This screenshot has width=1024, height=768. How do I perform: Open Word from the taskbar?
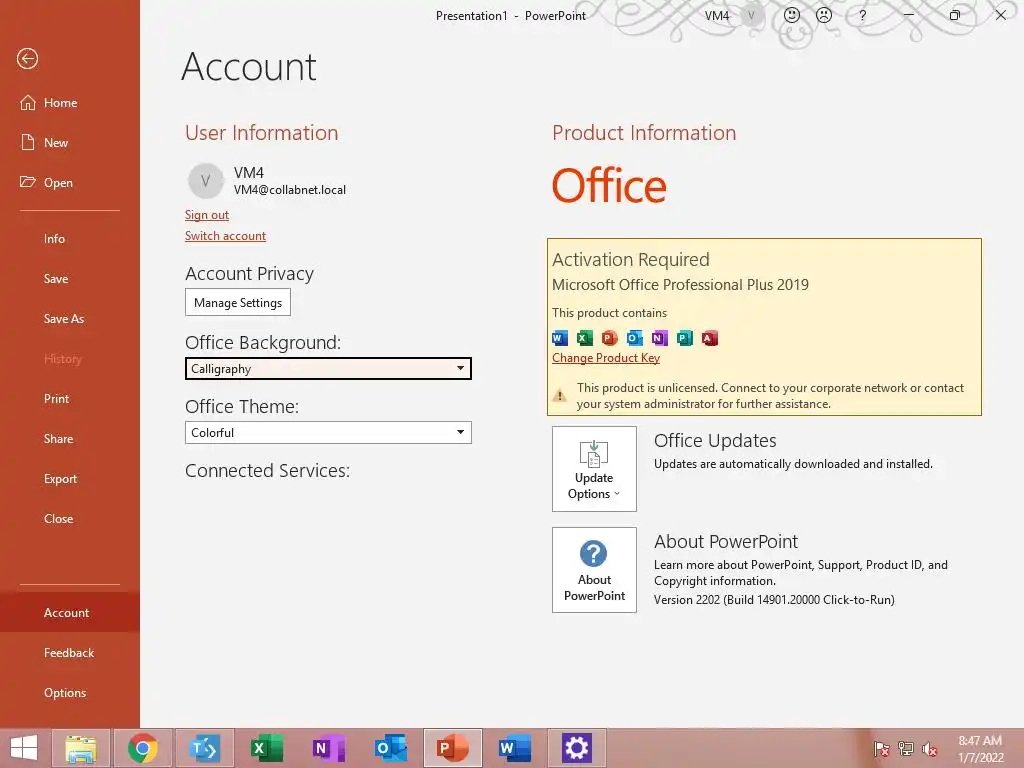pos(515,748)
